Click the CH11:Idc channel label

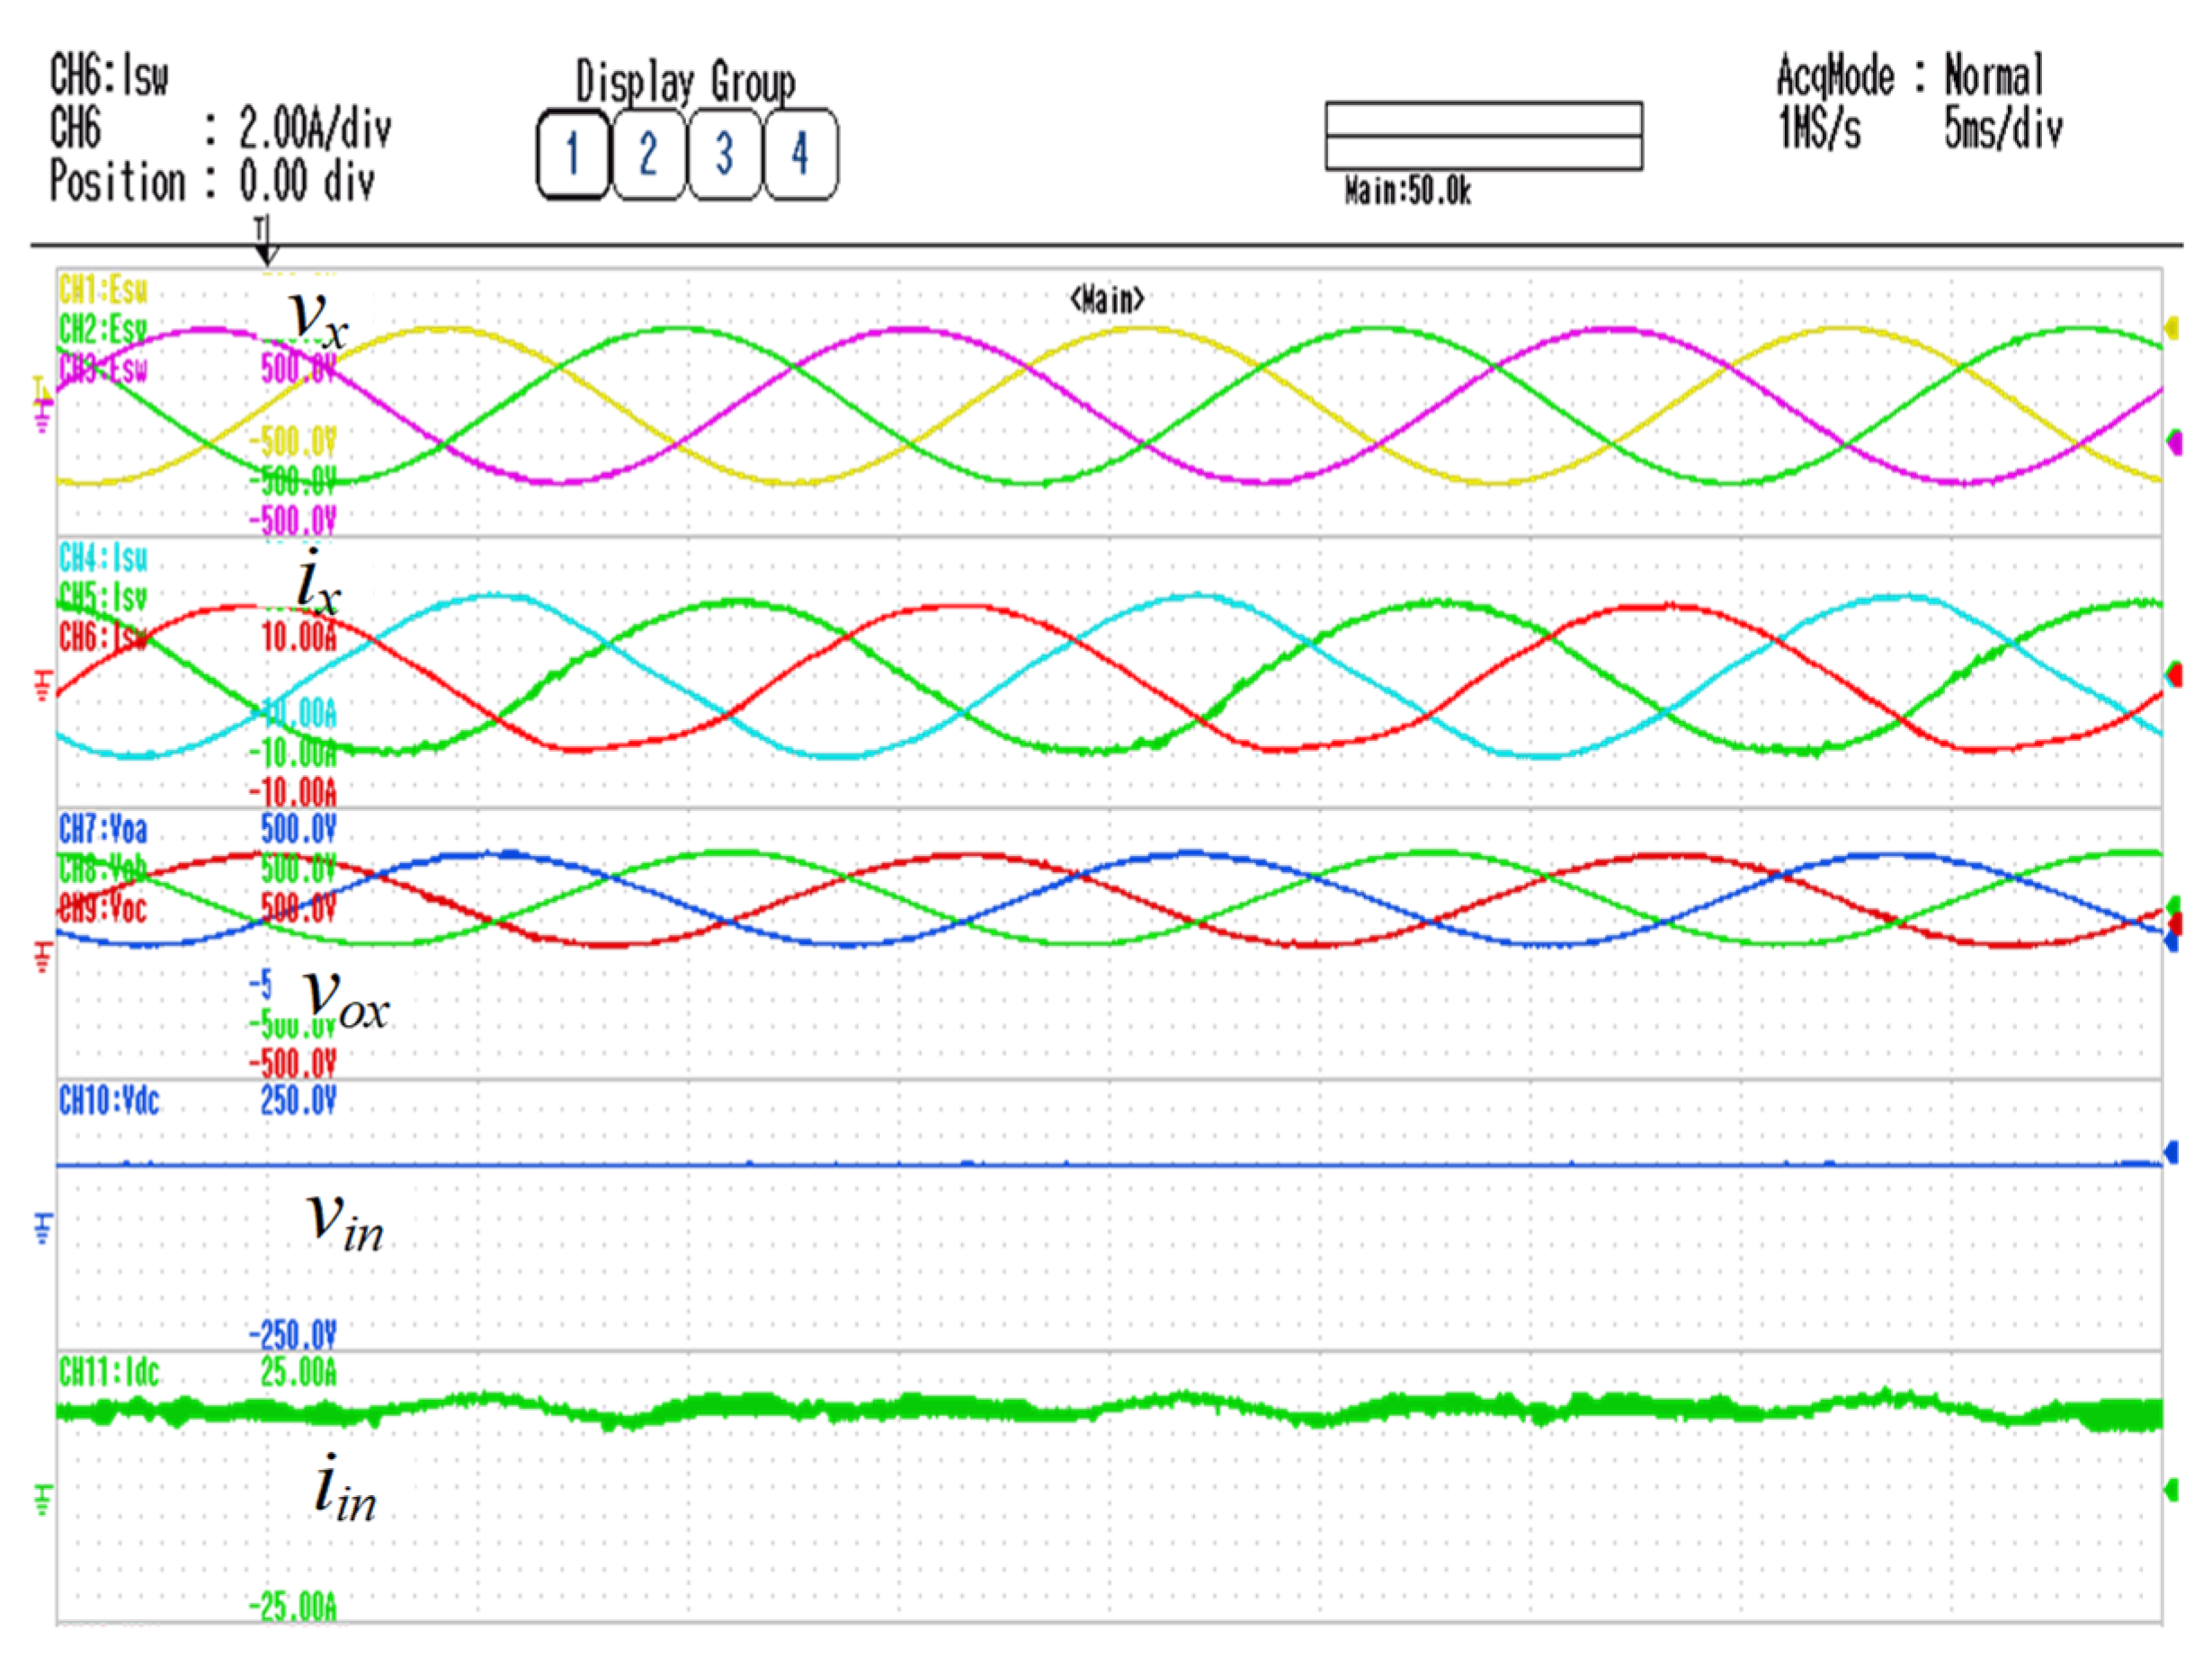click(x=109, y=1372)
